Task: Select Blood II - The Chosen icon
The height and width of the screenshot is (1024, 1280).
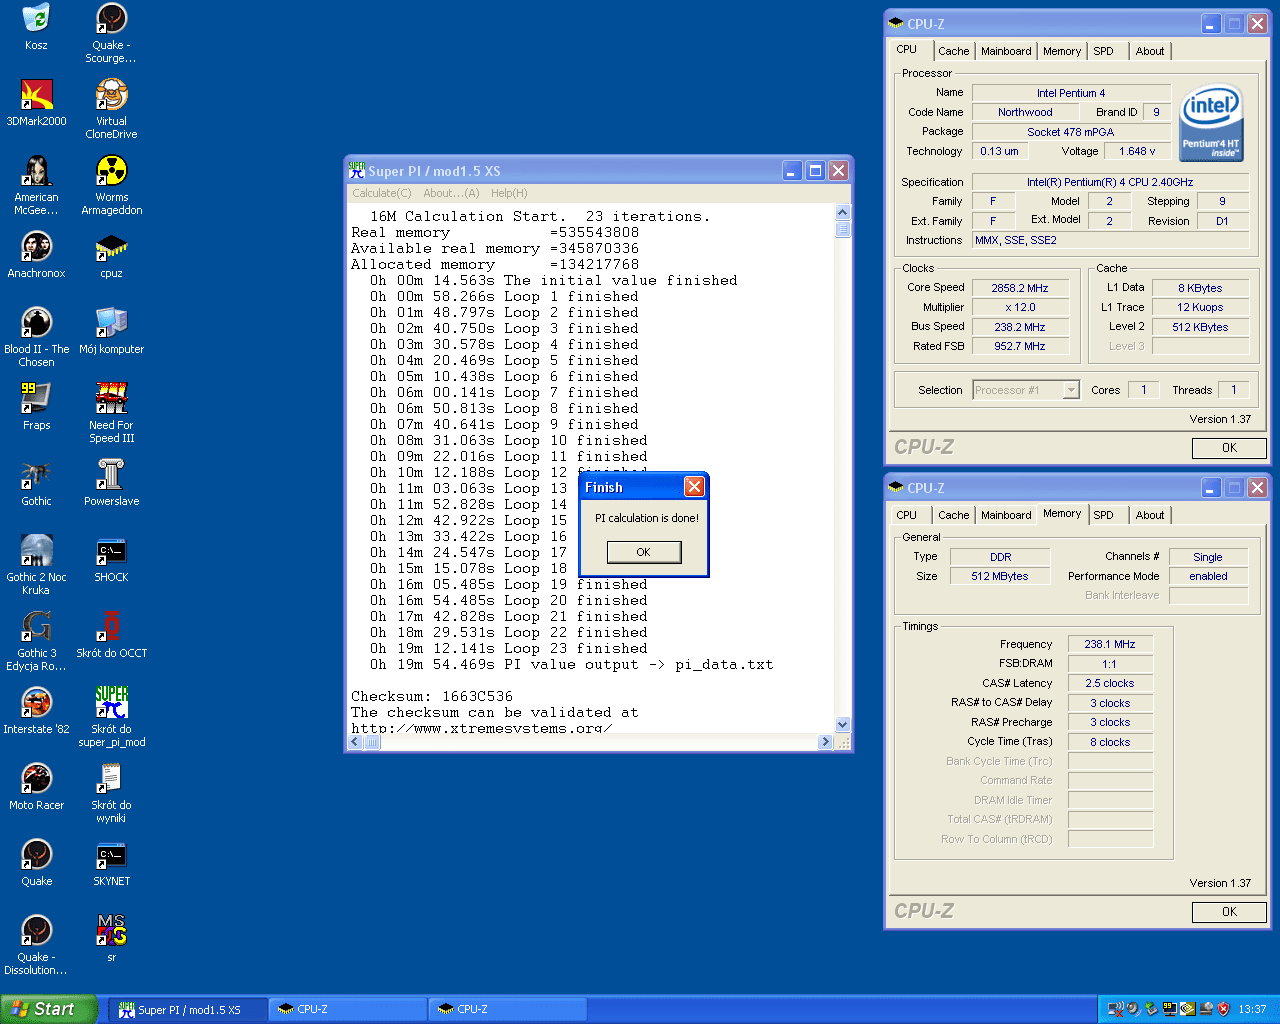Action: [x=36, y=337]
